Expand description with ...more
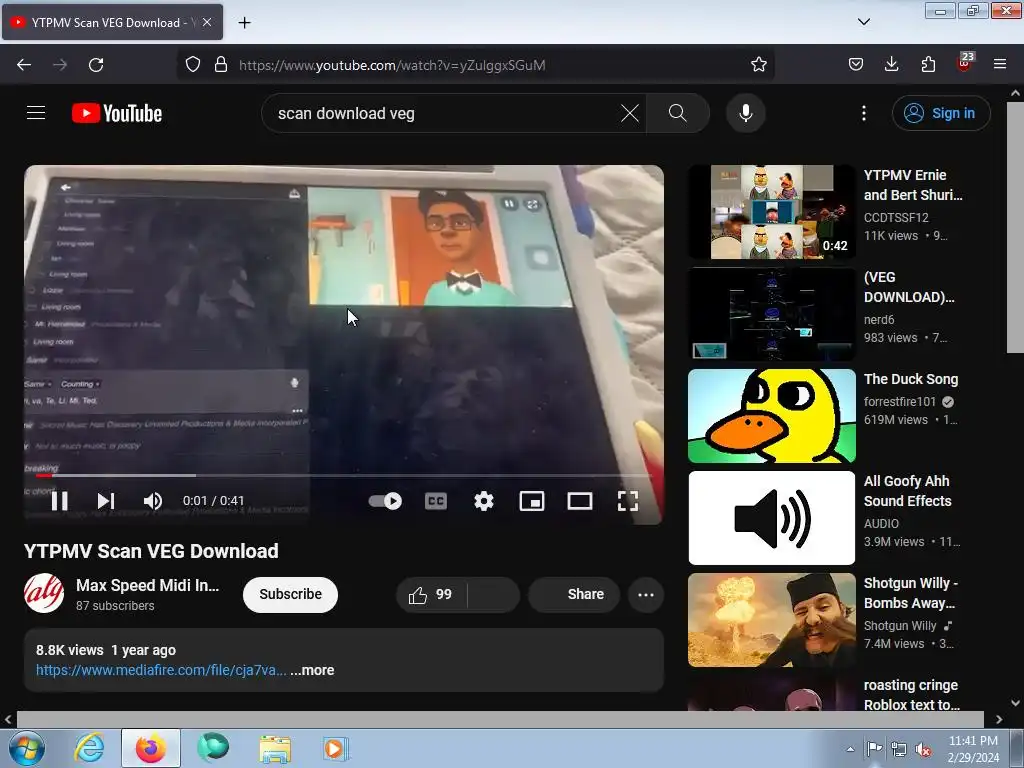This screenshot has width=1024, height=768. (x=312, y=670)
